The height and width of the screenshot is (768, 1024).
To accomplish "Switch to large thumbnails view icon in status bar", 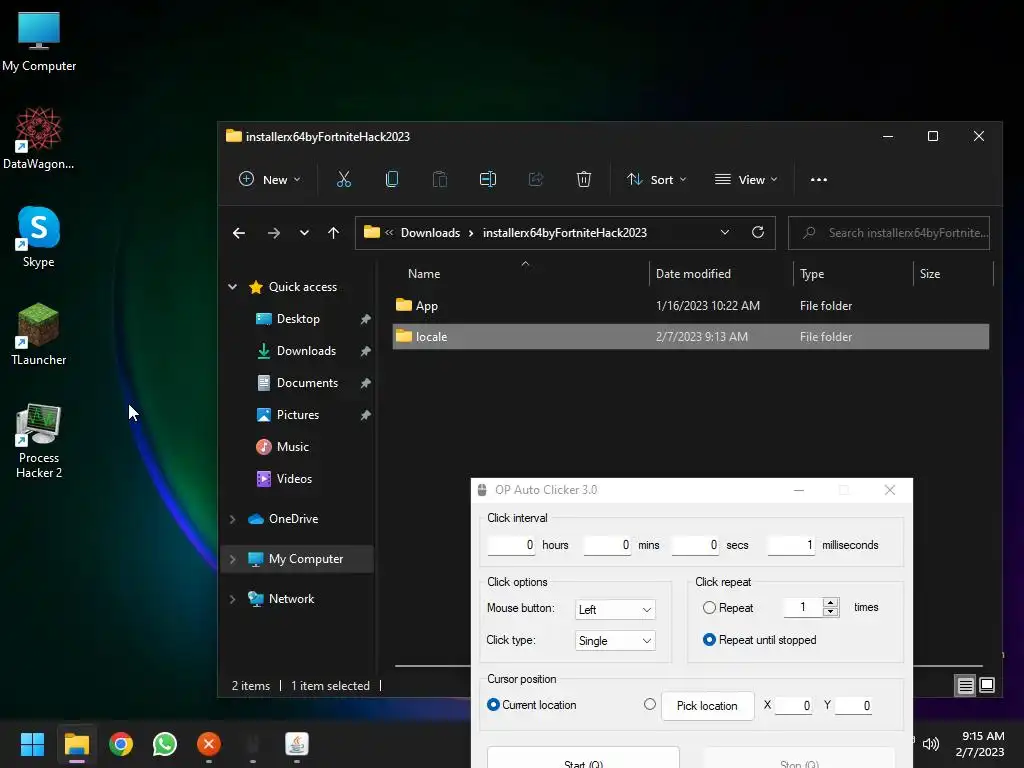I will (987, 685).
